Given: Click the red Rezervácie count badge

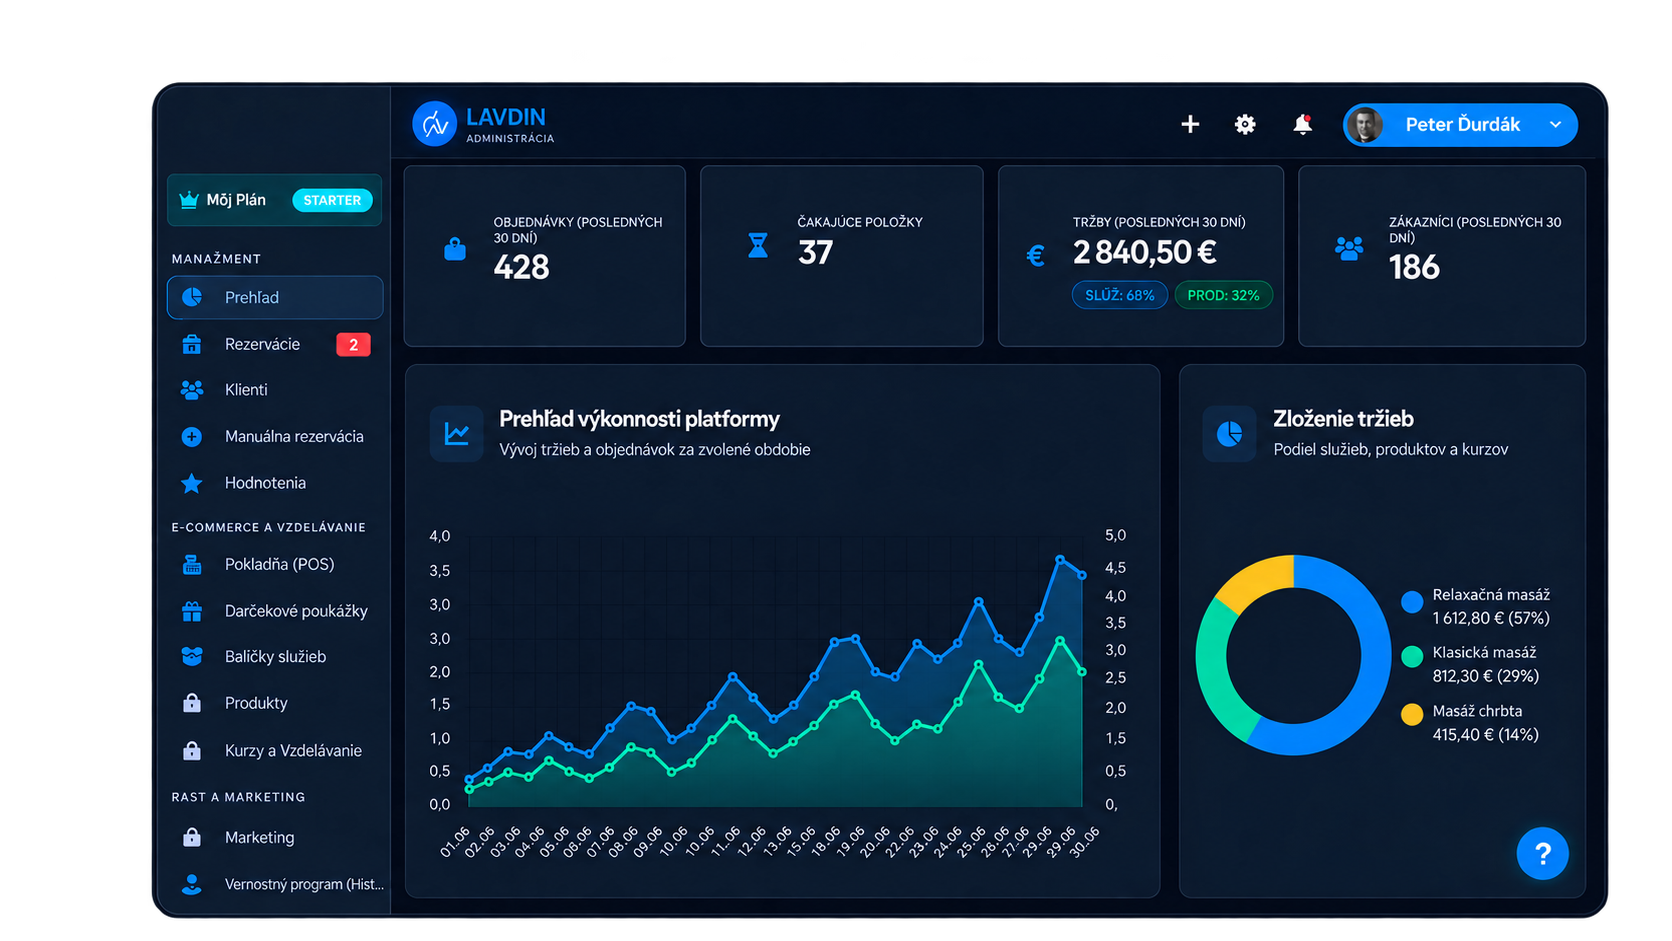Looking at the screenshot, I should coord(353,344).
